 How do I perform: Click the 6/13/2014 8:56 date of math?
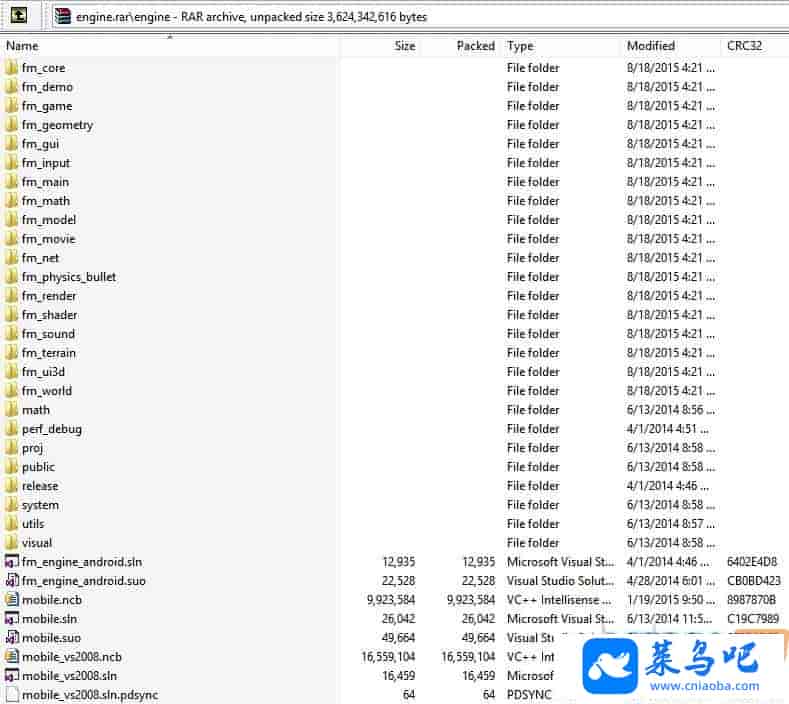671,410
